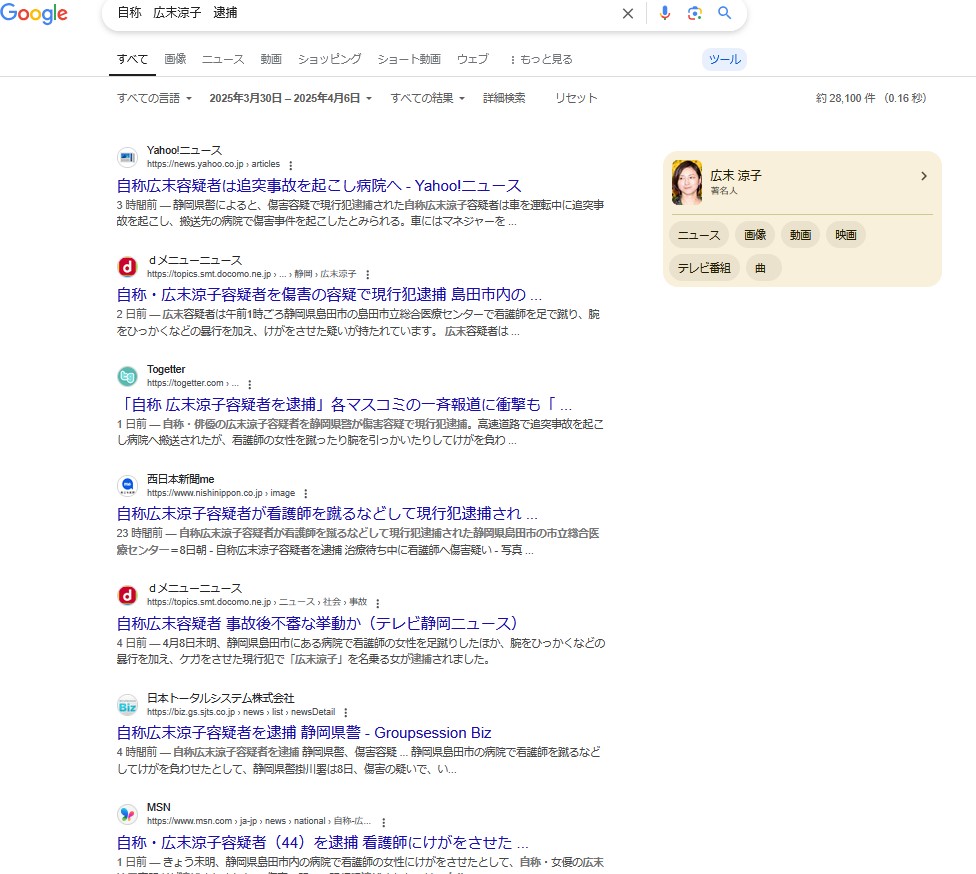Open the すべての結果 dropdown
Image resolution: width=976 pixels, height=874 pixels.
[428, 98]
